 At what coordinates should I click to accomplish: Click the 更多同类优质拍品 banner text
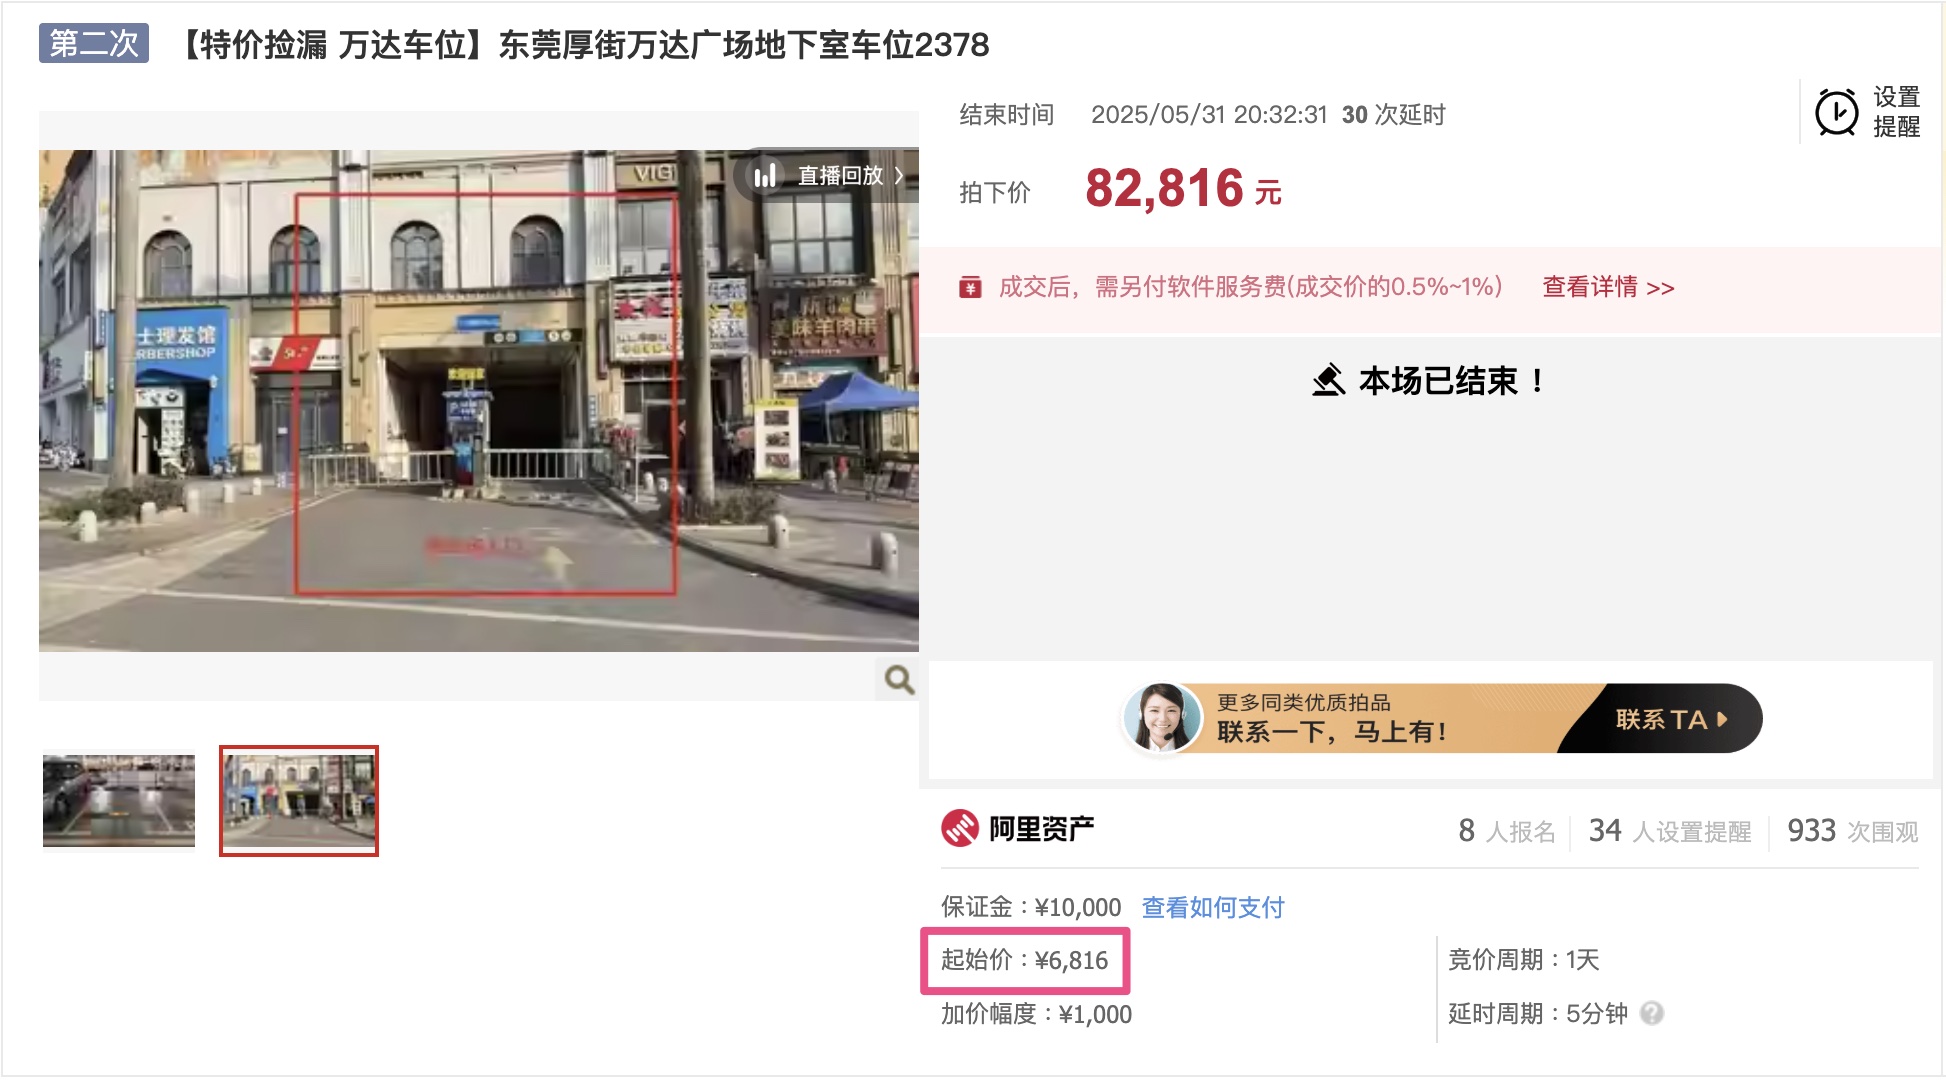[1304, 703]
